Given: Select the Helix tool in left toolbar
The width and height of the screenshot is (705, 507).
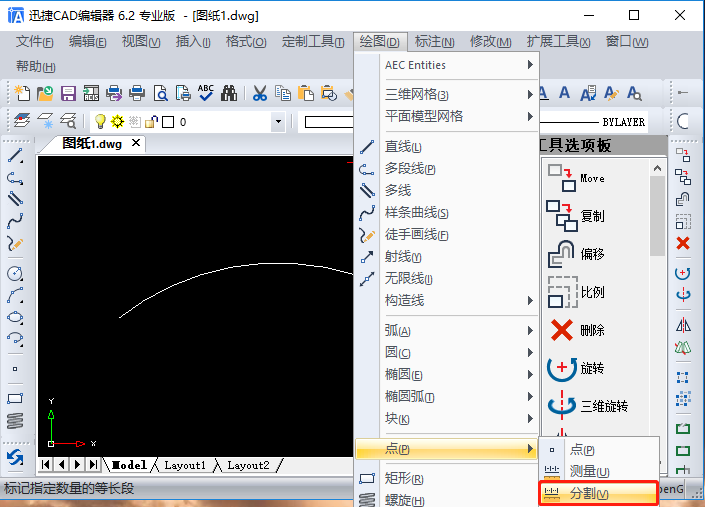Looking at the screenshot, I should (15, 421).
